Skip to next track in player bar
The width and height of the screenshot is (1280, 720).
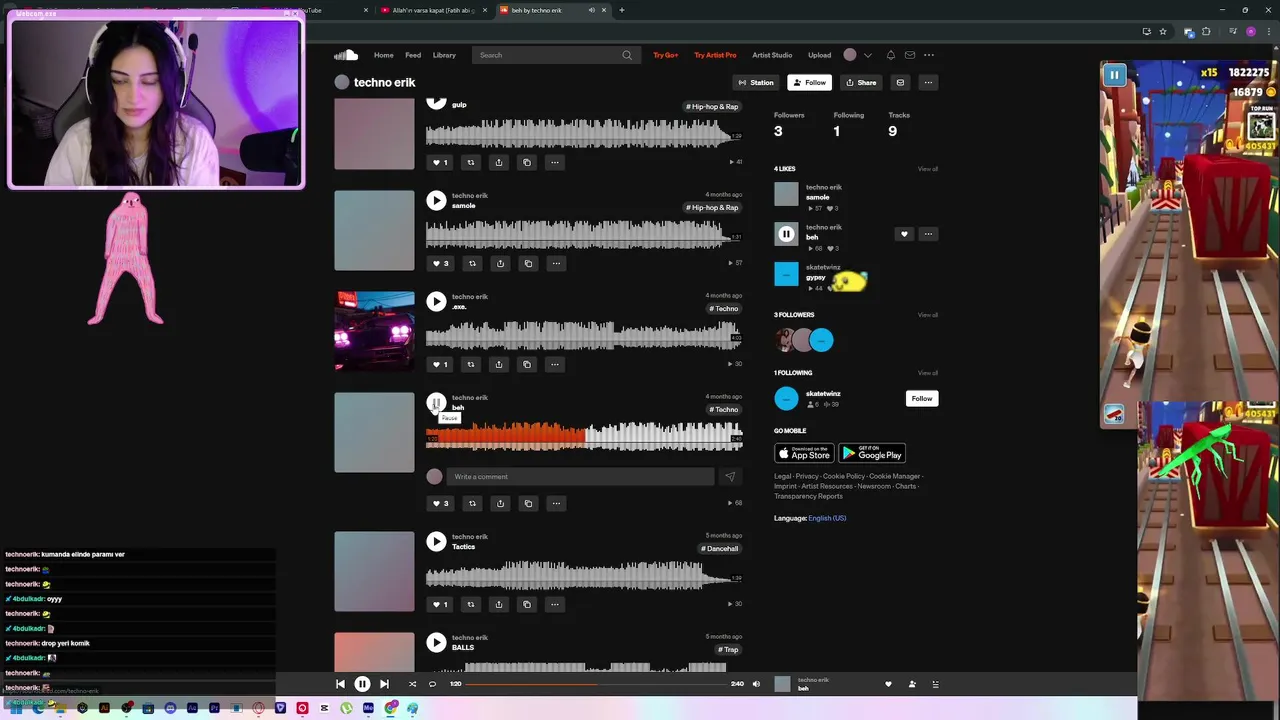coord(384,684)
